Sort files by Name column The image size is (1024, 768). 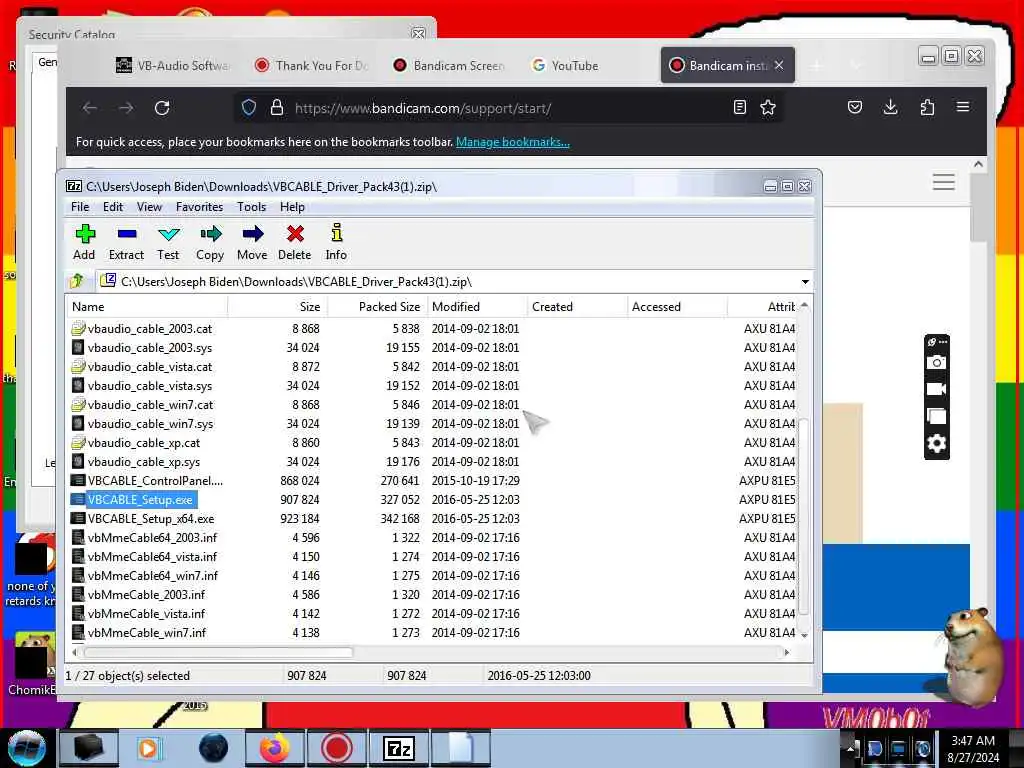tap(147, 307)
